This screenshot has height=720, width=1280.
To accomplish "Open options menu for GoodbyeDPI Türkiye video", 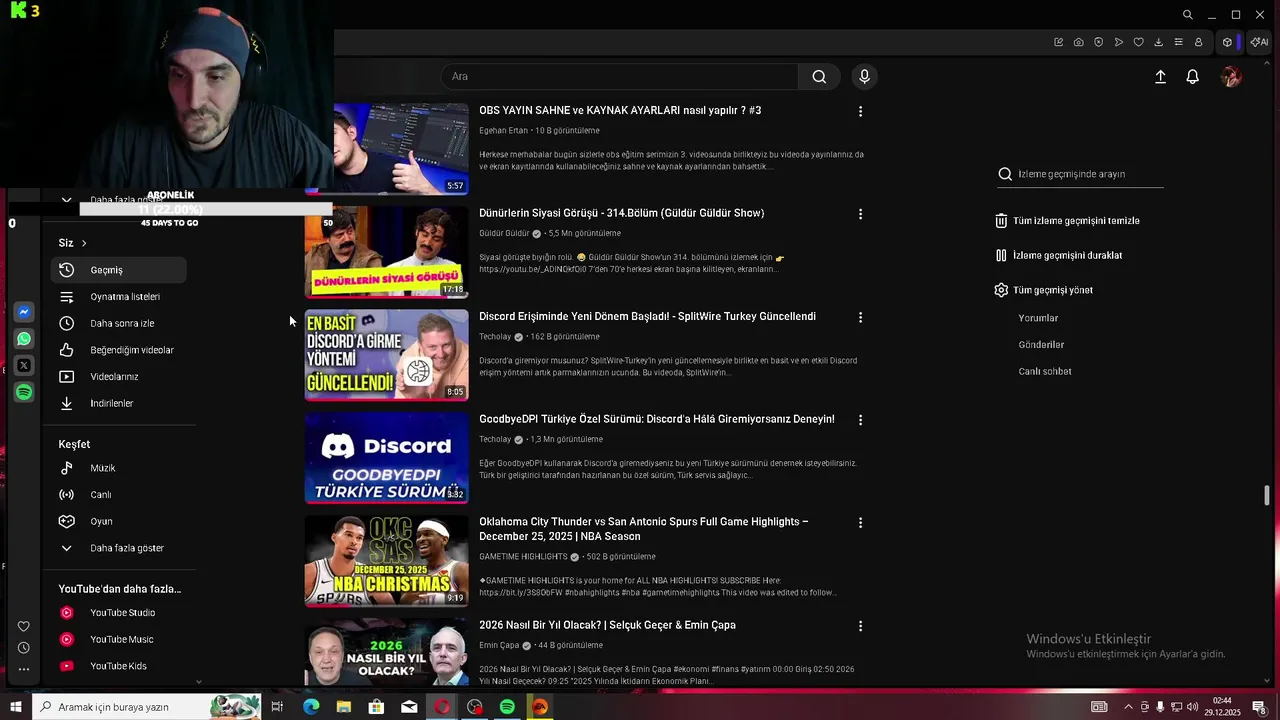I will [x=860, y=420].
